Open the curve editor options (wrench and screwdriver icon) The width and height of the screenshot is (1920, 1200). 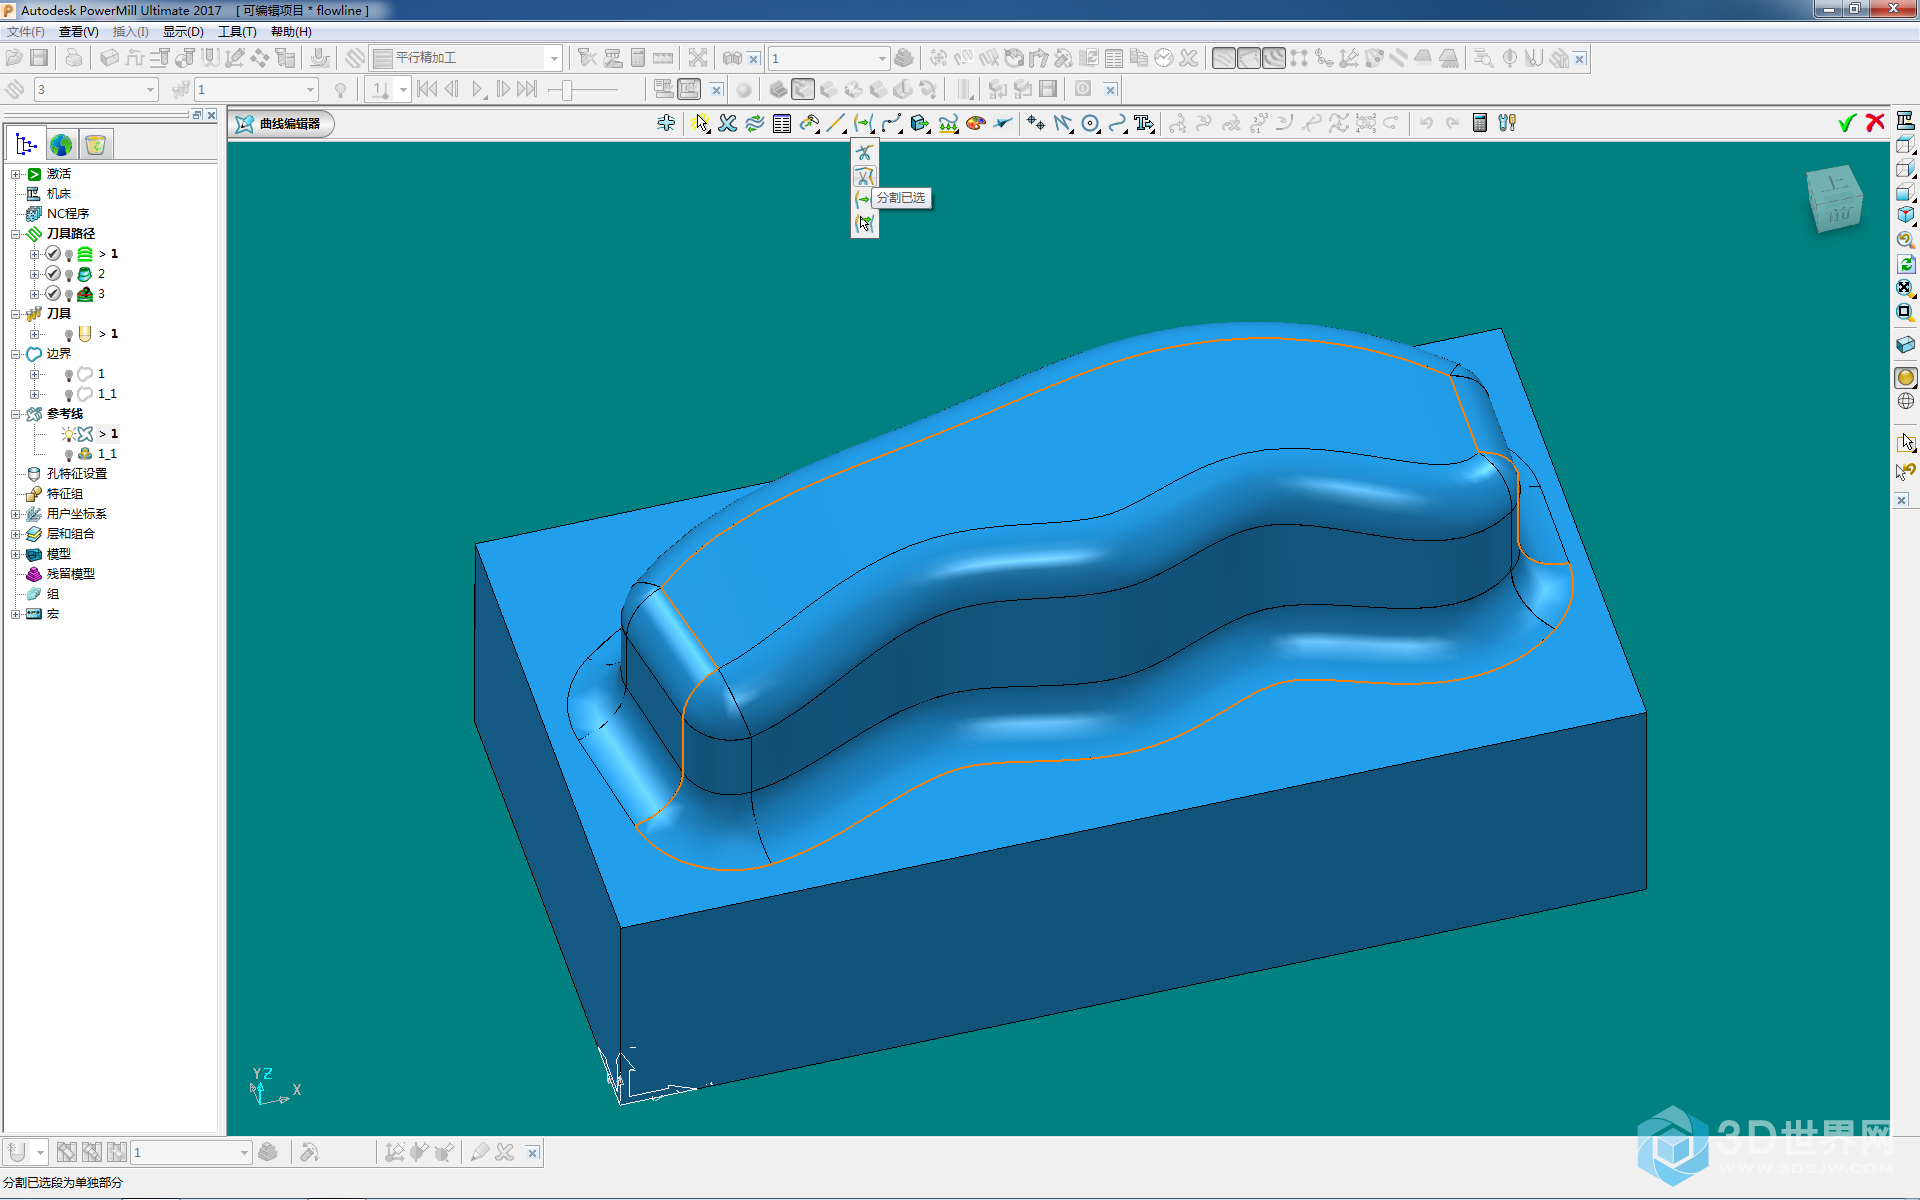tap(1507, 123)
